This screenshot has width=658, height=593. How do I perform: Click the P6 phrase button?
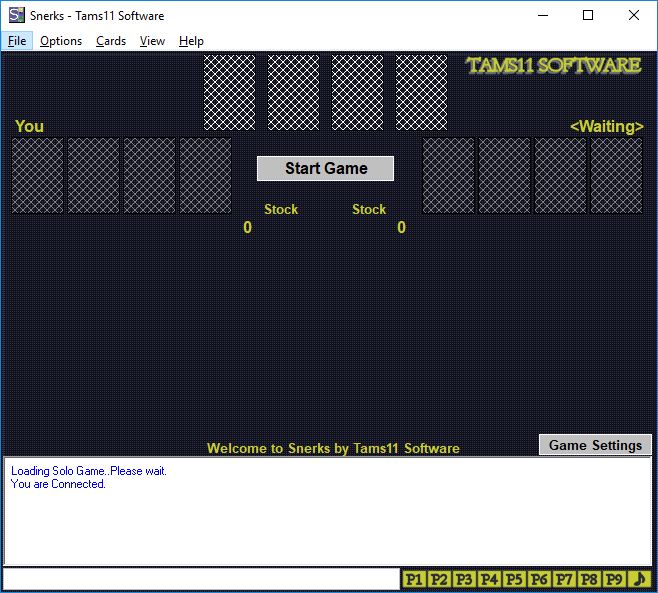pos(539,579)
